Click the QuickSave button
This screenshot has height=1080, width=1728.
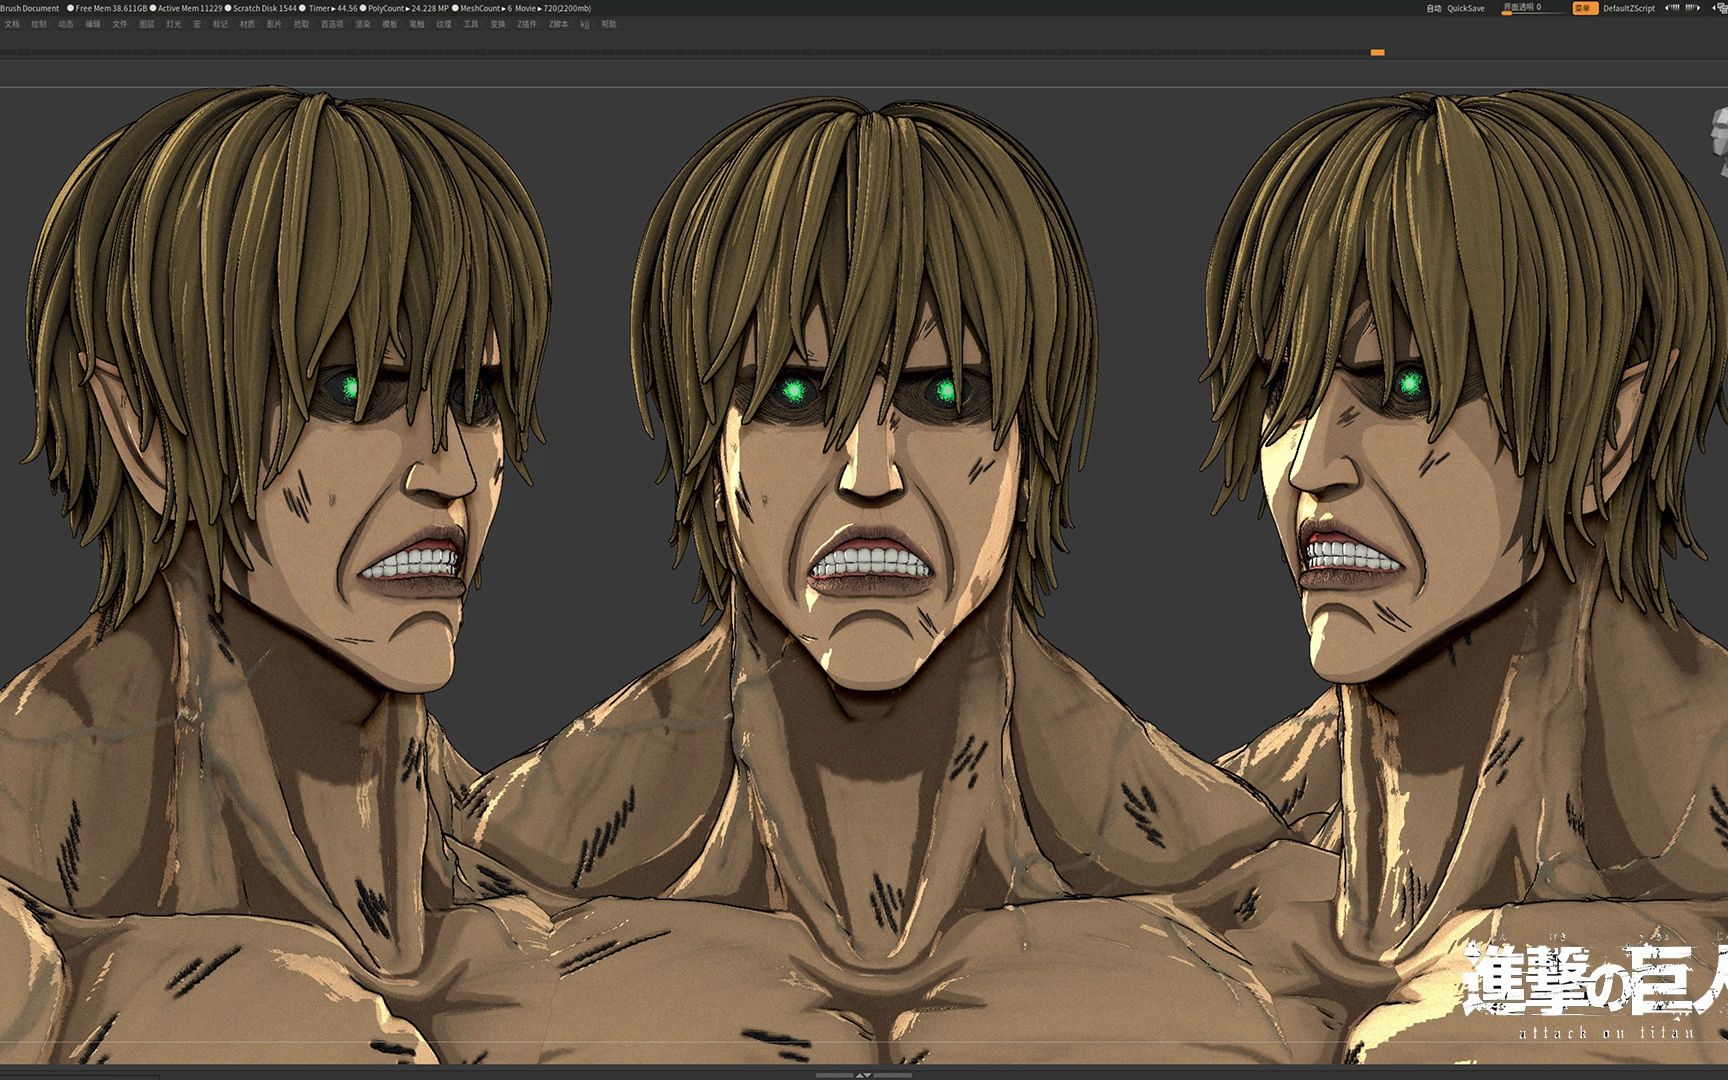click(1466, 8)
